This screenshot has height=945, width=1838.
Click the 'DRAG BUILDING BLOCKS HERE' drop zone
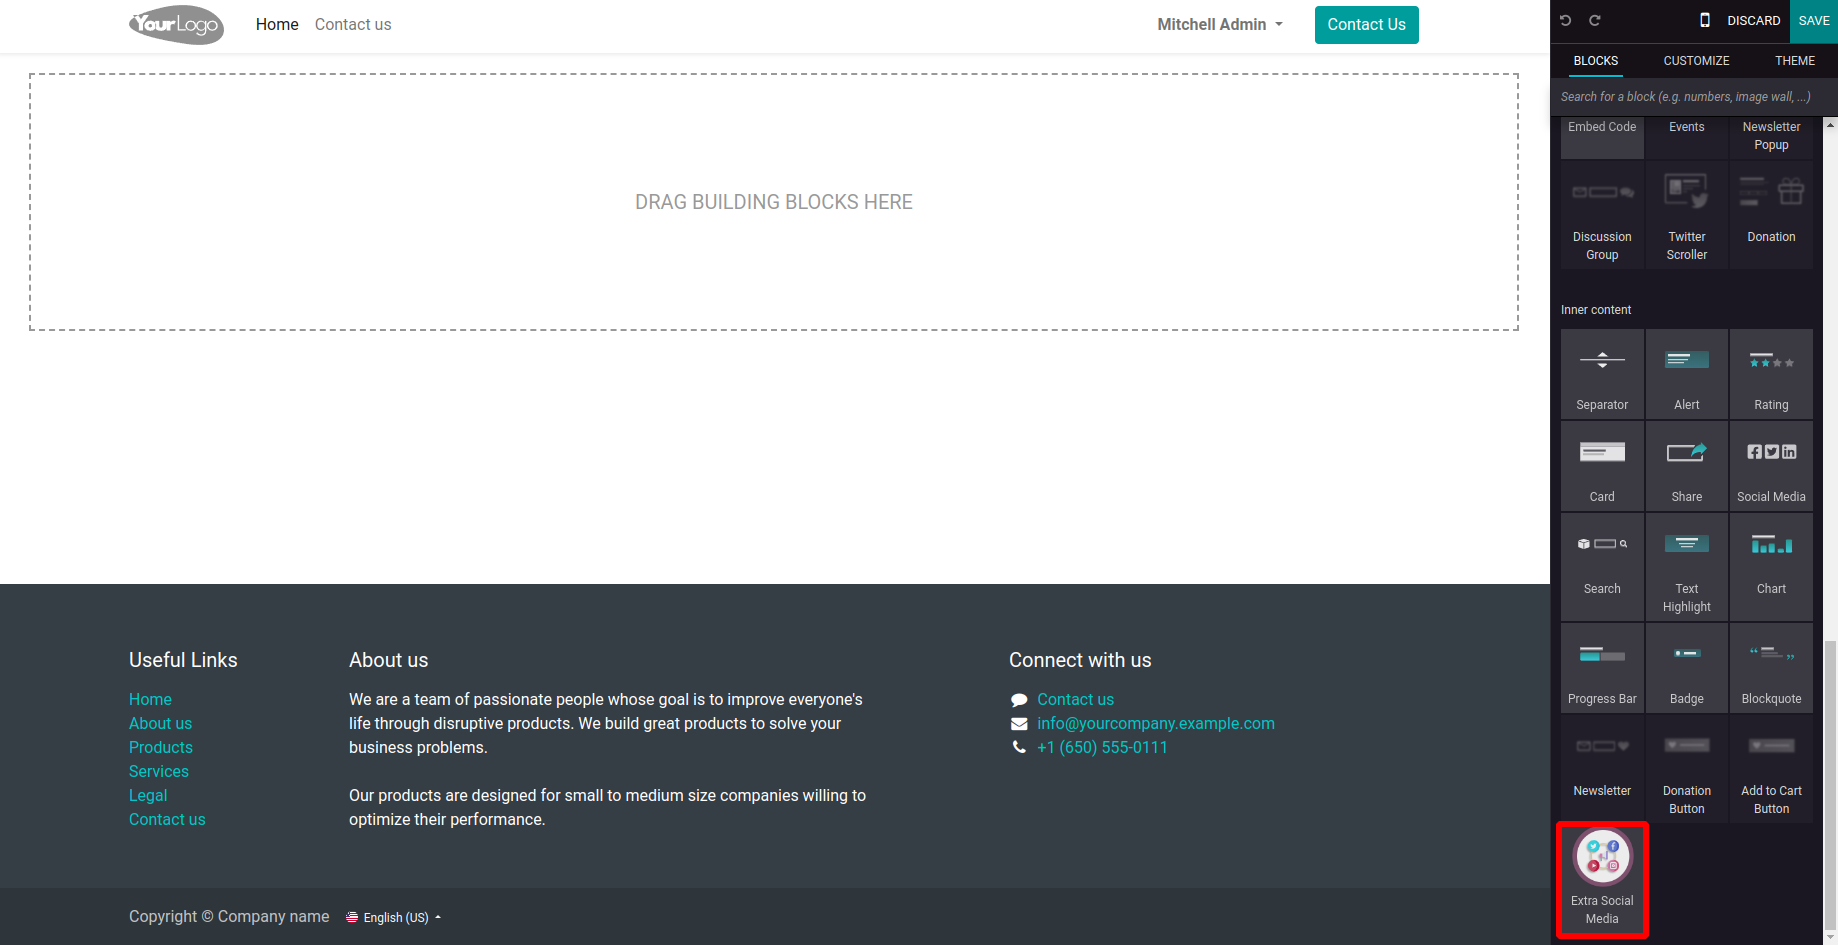[x=774, y=202]
